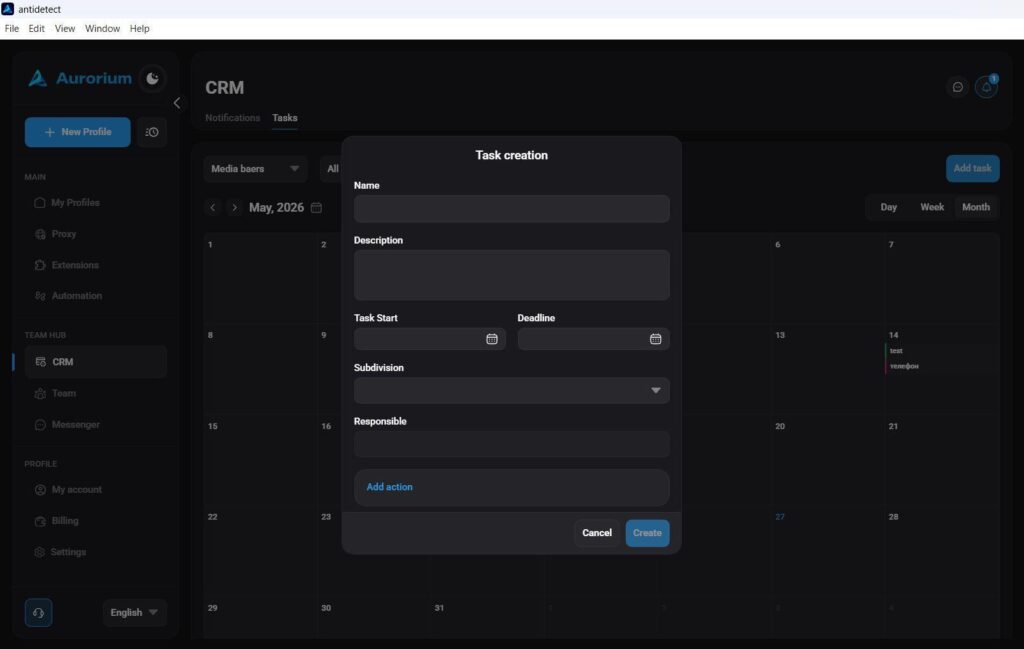The height and width of the screenshot is (649, 1024).
Task: Click the My Profiles sidebar icon
Action: (39, 203)
